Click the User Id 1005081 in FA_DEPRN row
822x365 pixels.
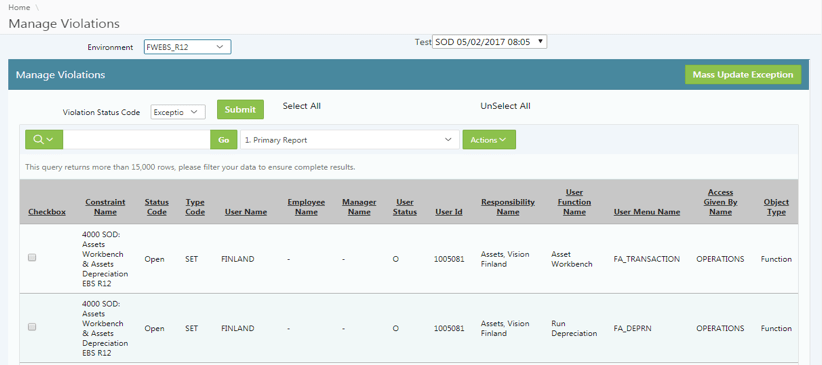pyautogui.click(x=449, y=328)
